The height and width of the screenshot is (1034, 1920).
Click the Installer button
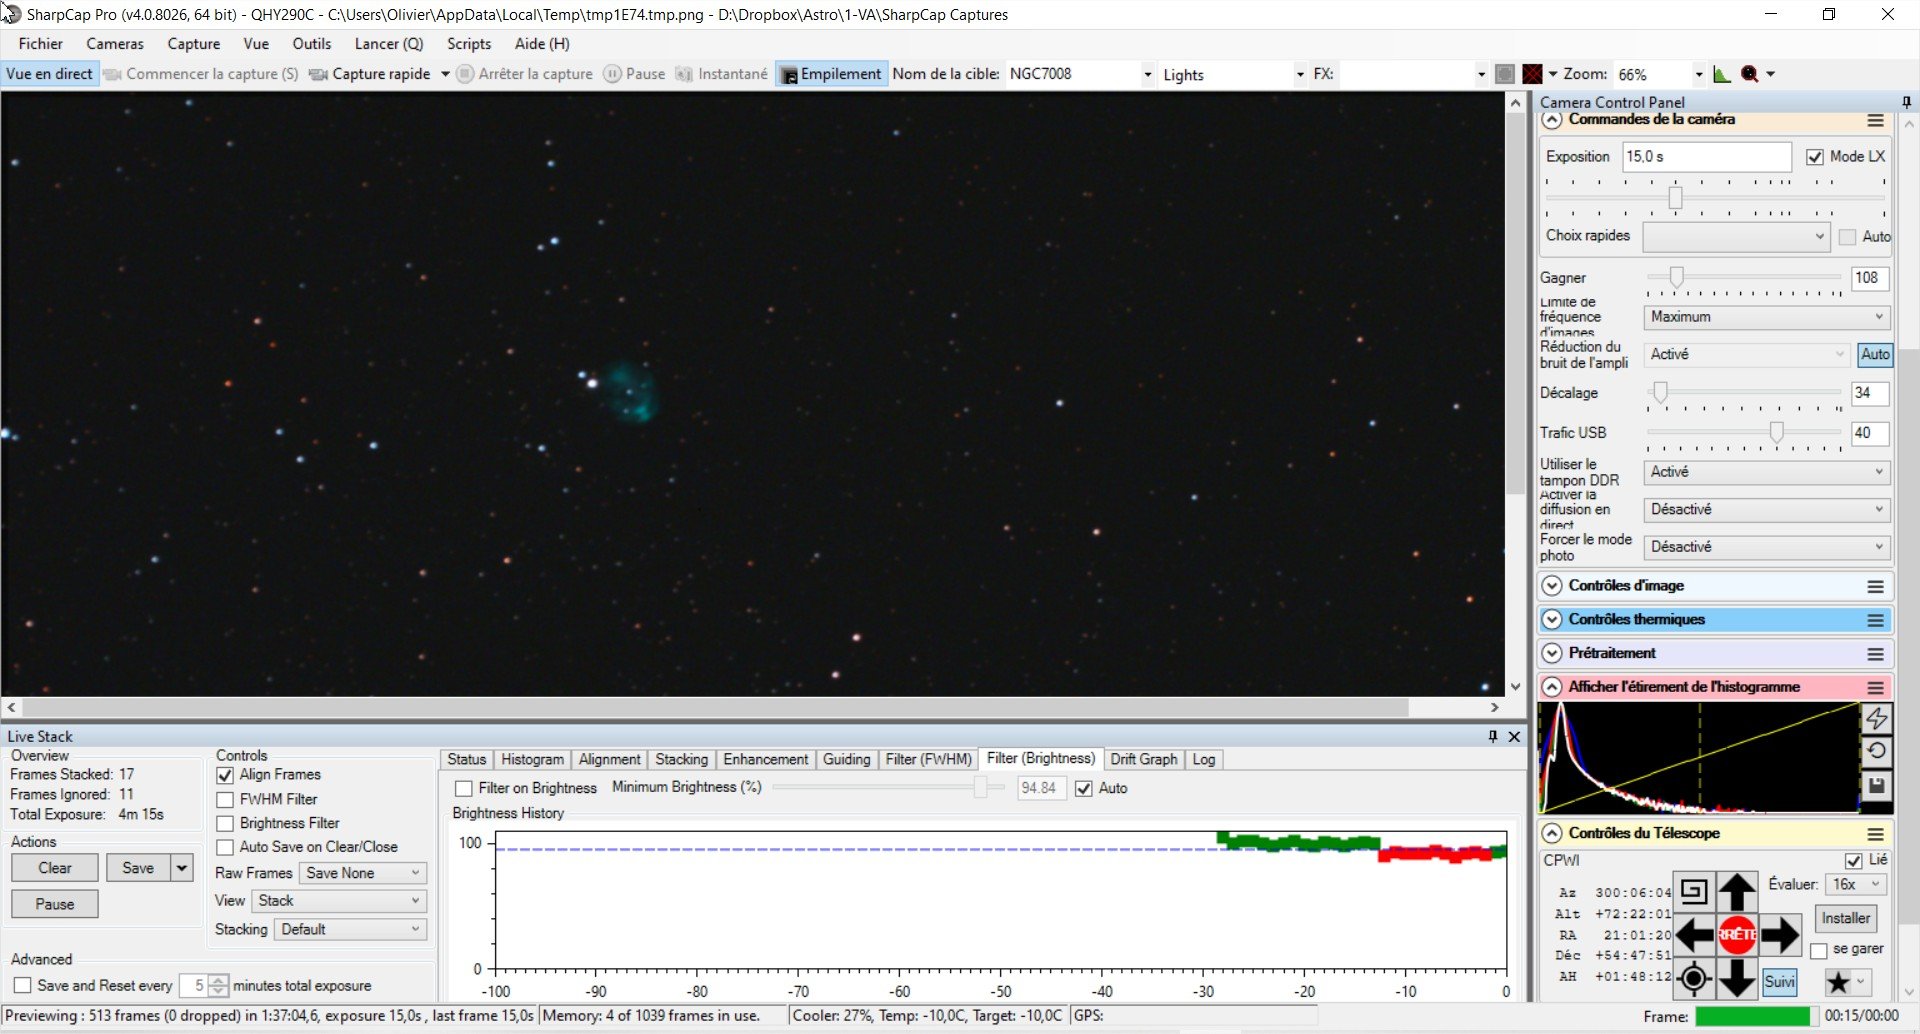point(1845,919)
